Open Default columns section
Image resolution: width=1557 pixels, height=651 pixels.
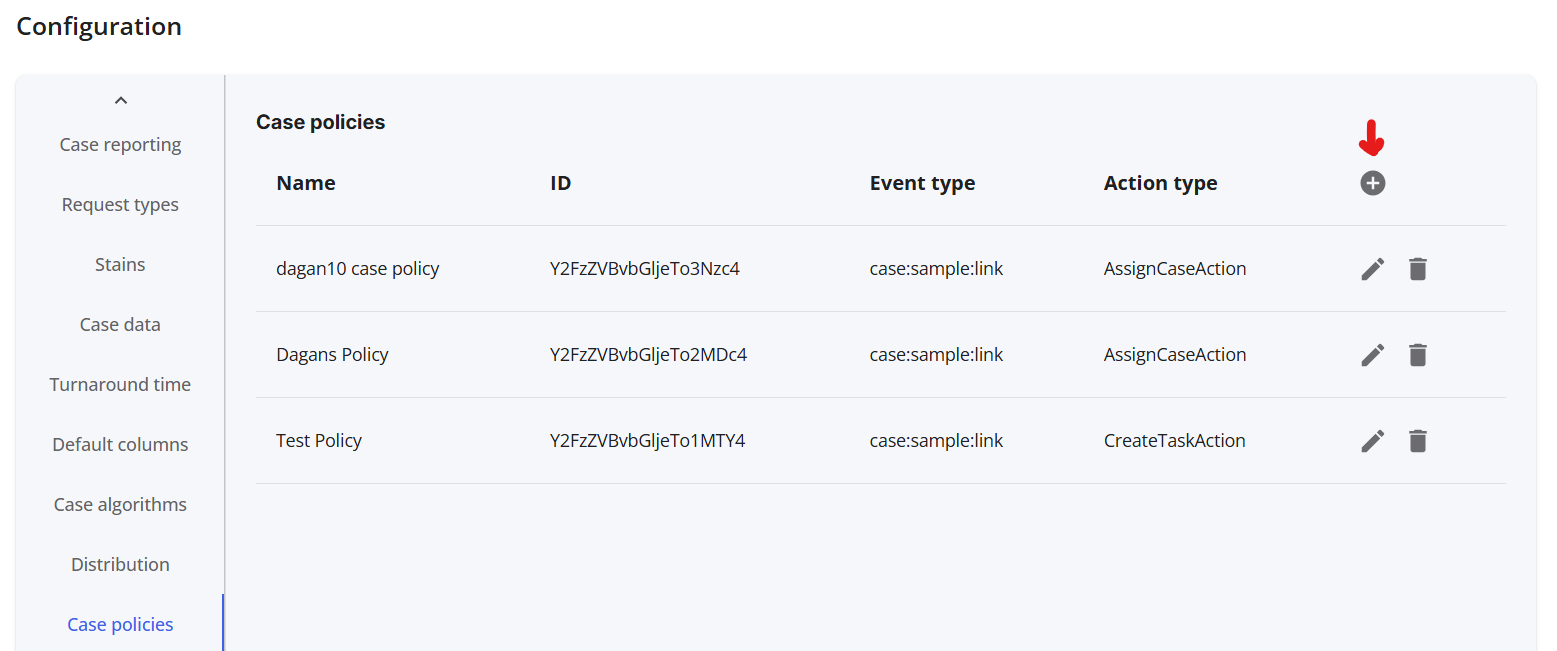click(120, 445)
